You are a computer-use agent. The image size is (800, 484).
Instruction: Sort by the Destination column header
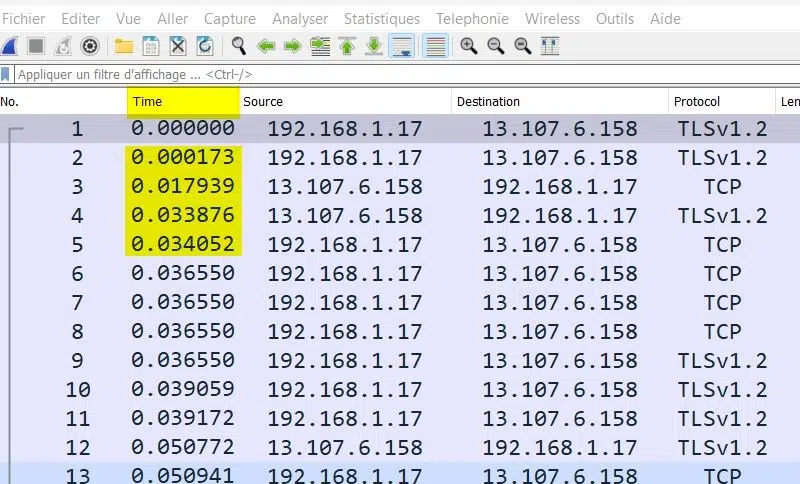click(560, 101)
